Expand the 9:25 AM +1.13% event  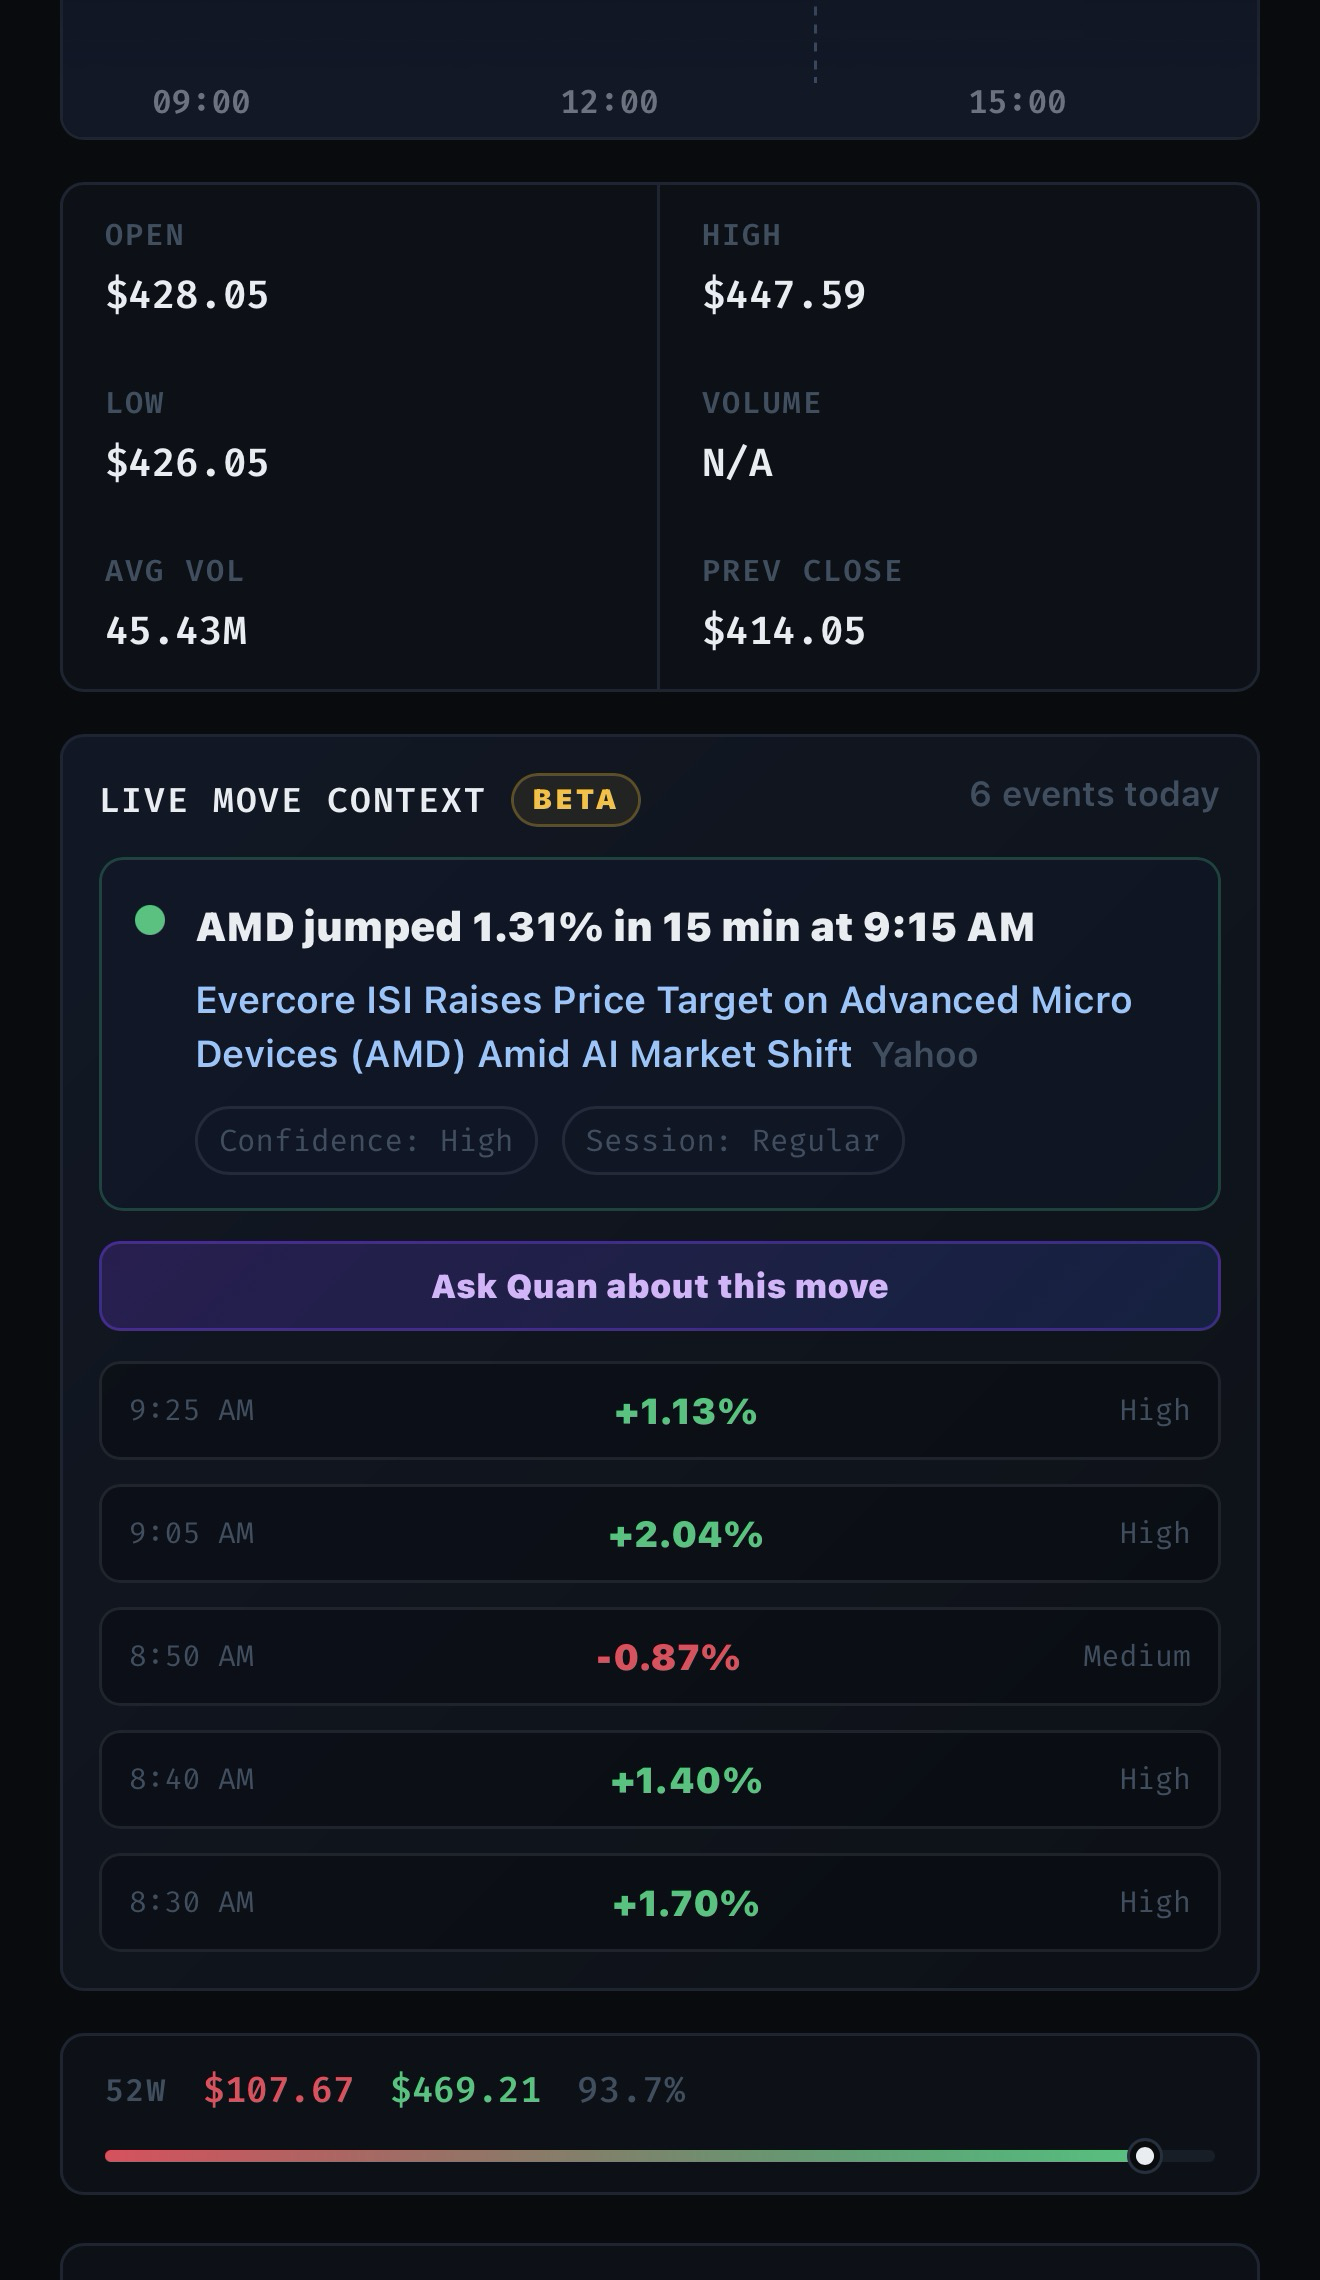tap(660, 1410)
